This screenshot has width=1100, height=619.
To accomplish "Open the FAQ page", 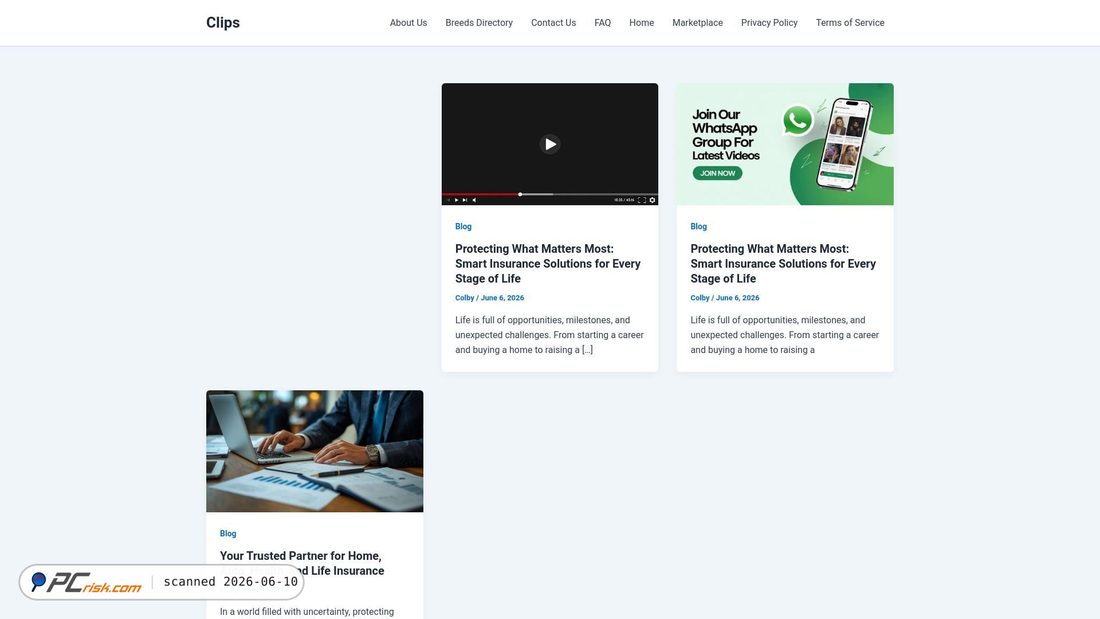I will pyautogui.click(x=603, y=22).
